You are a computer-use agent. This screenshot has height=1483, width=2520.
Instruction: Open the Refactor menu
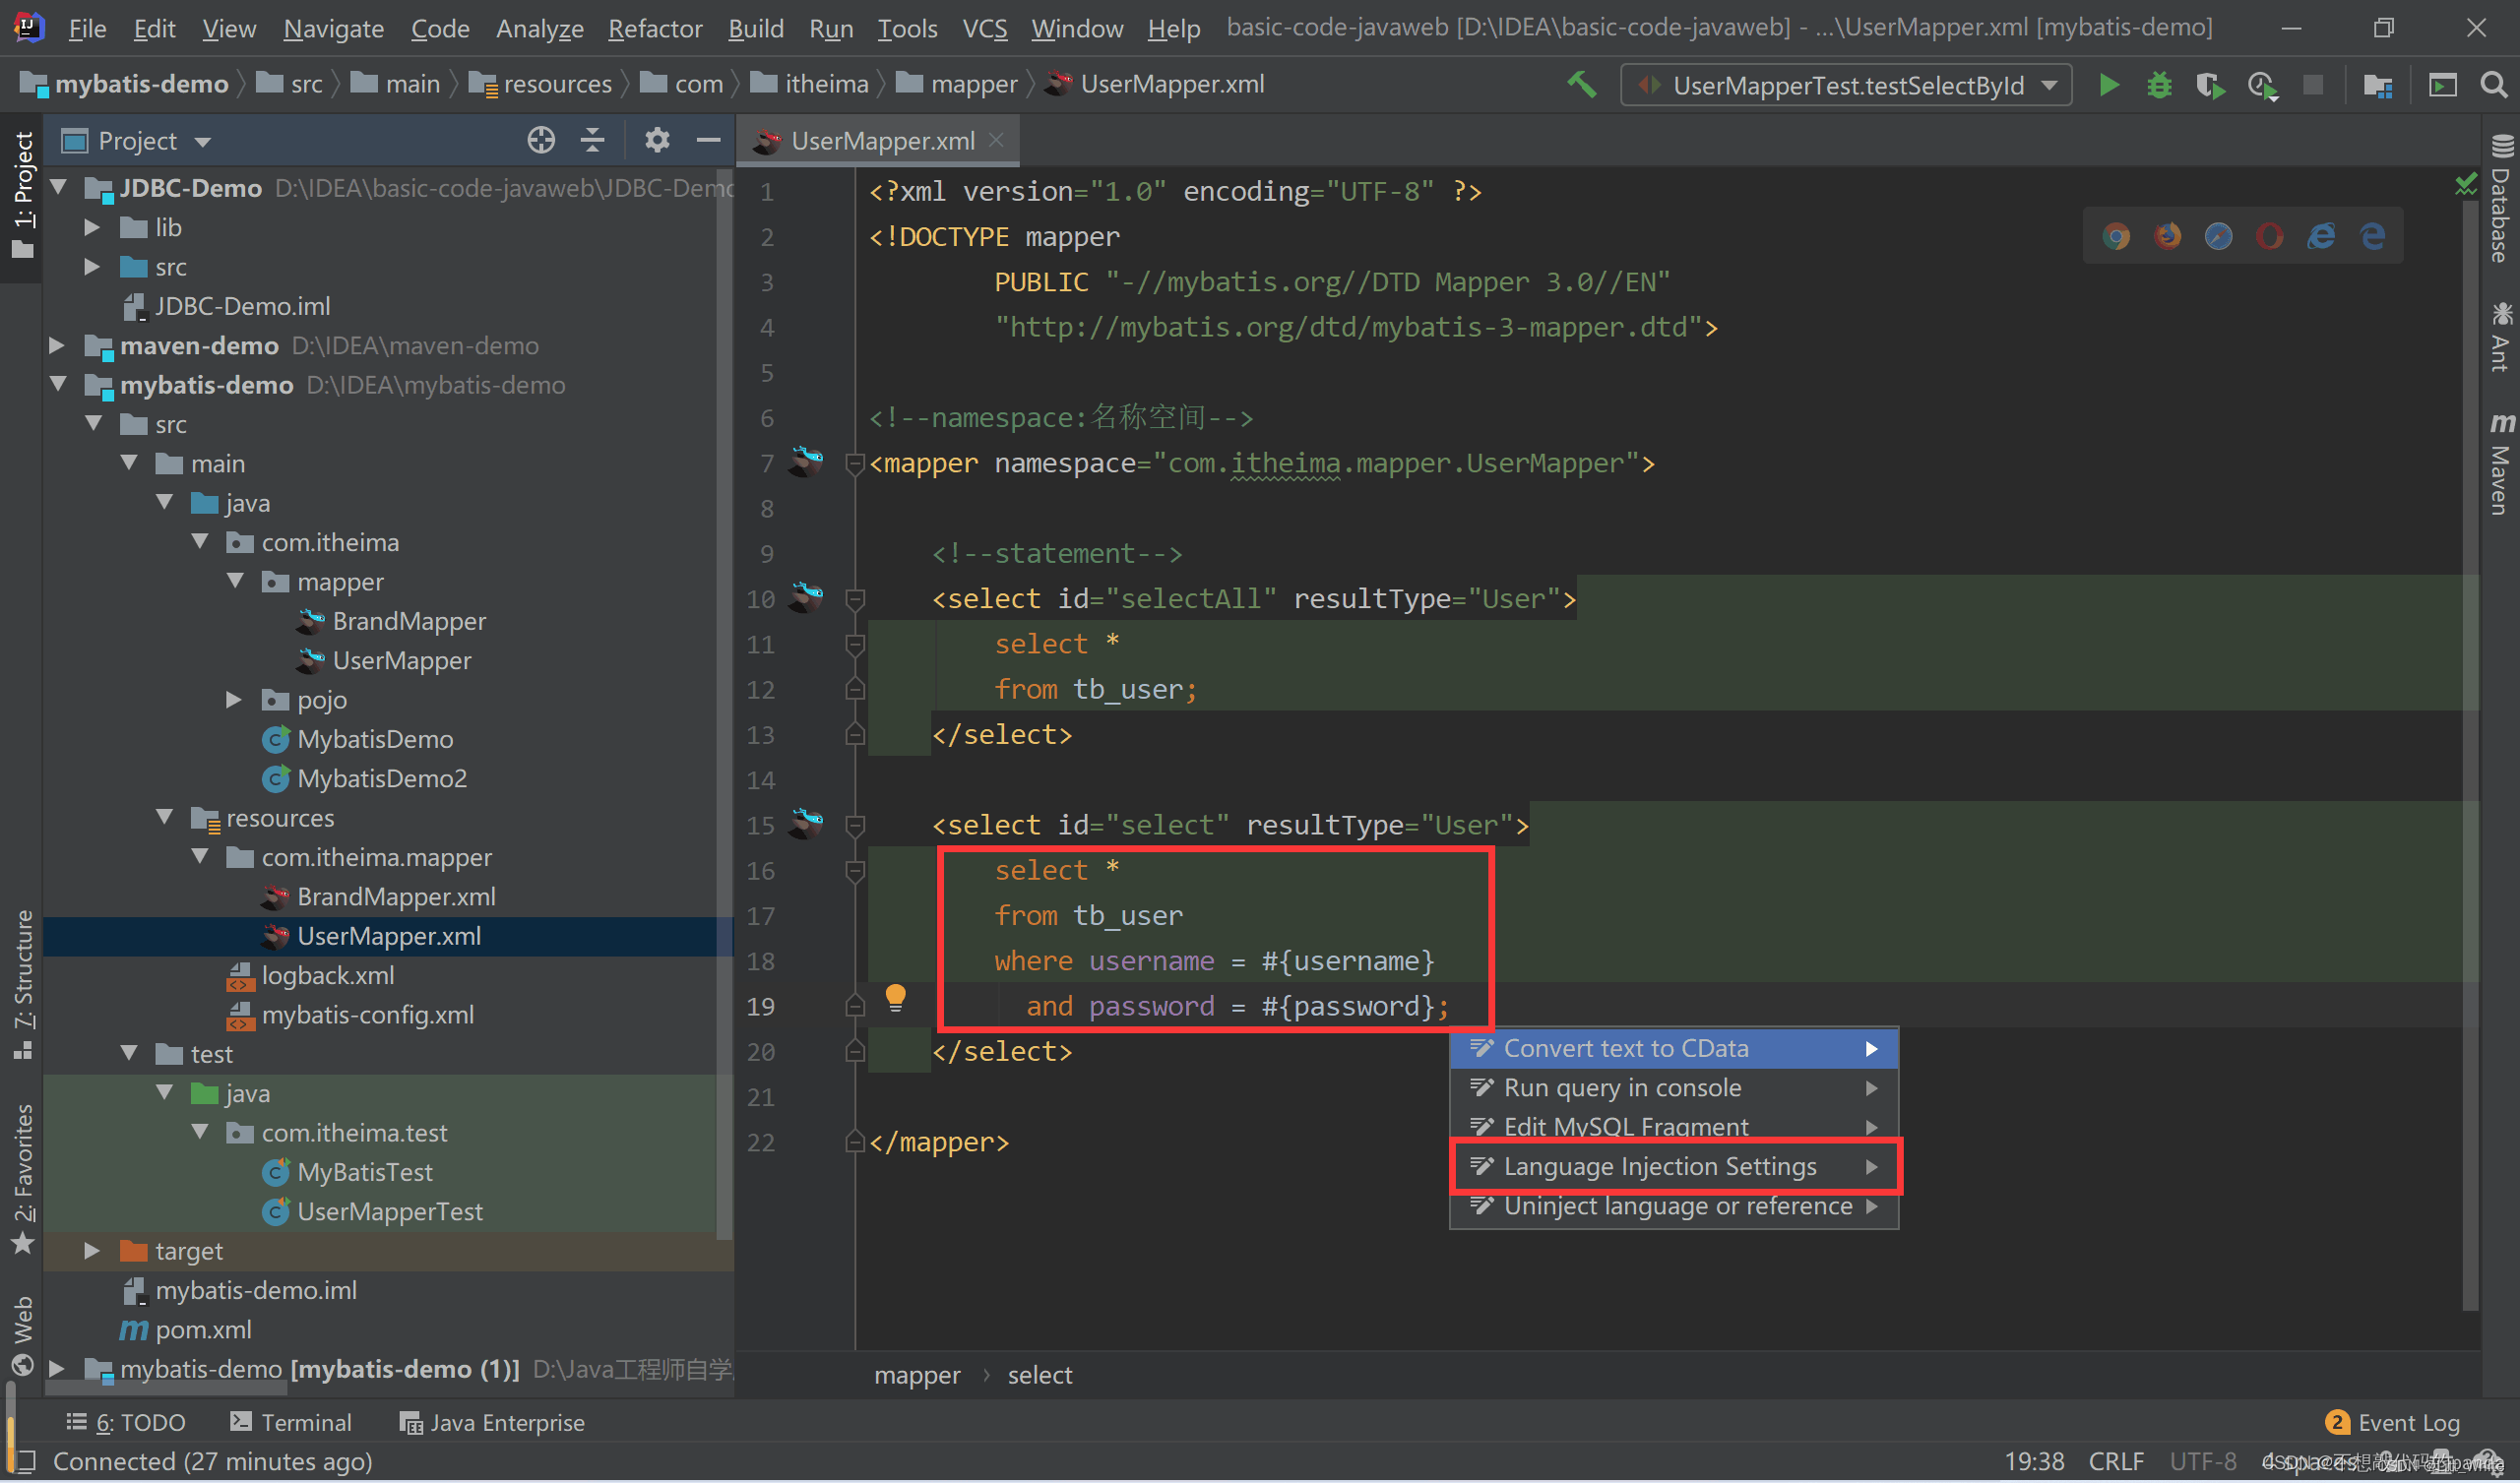pyautogui.click(x=655, y=28)
